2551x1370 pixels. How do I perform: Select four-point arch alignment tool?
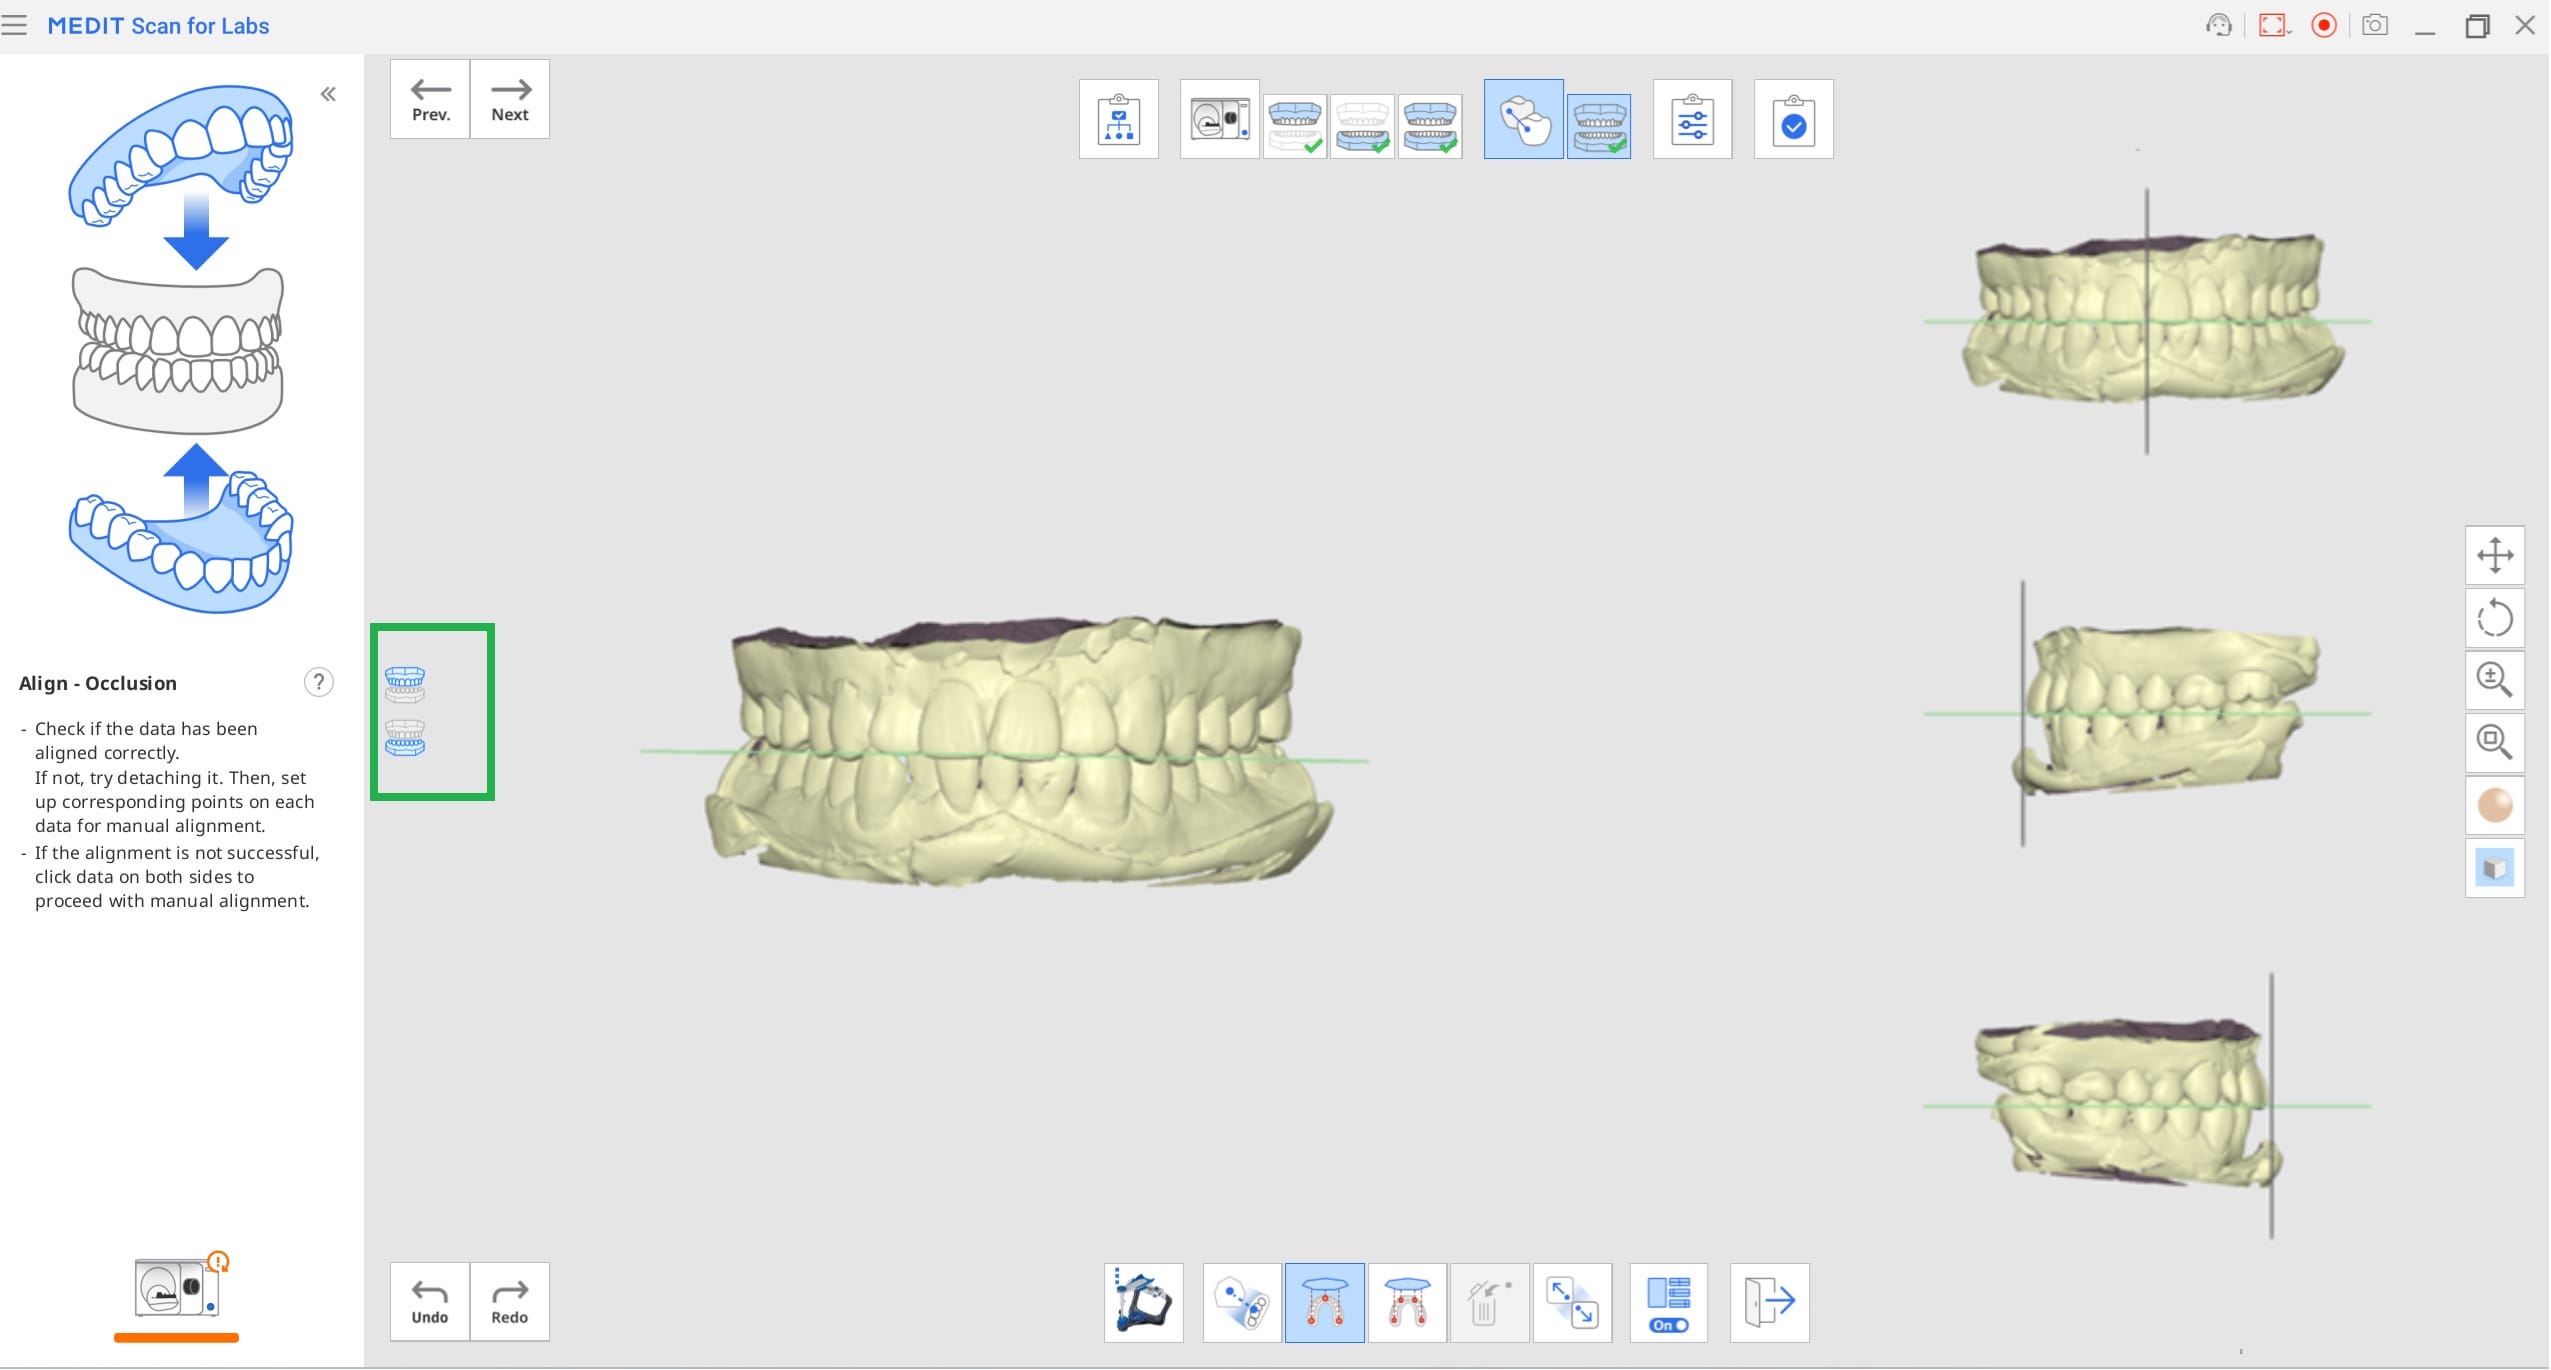[x=1406, y=1302]
